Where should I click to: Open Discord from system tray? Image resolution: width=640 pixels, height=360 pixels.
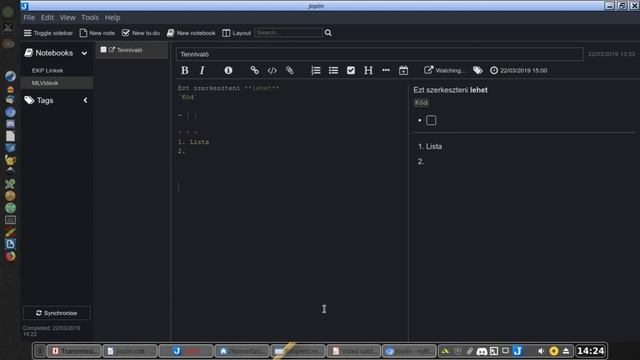[482, 351]
